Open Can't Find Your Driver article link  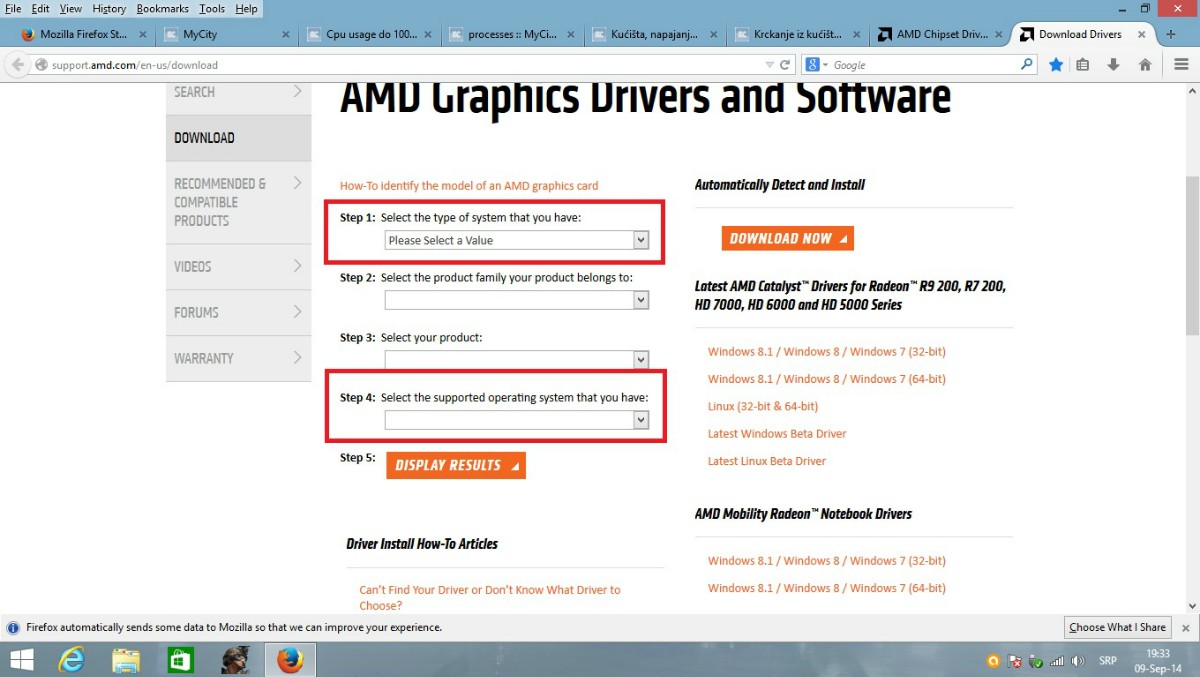(x=490, y=597)
